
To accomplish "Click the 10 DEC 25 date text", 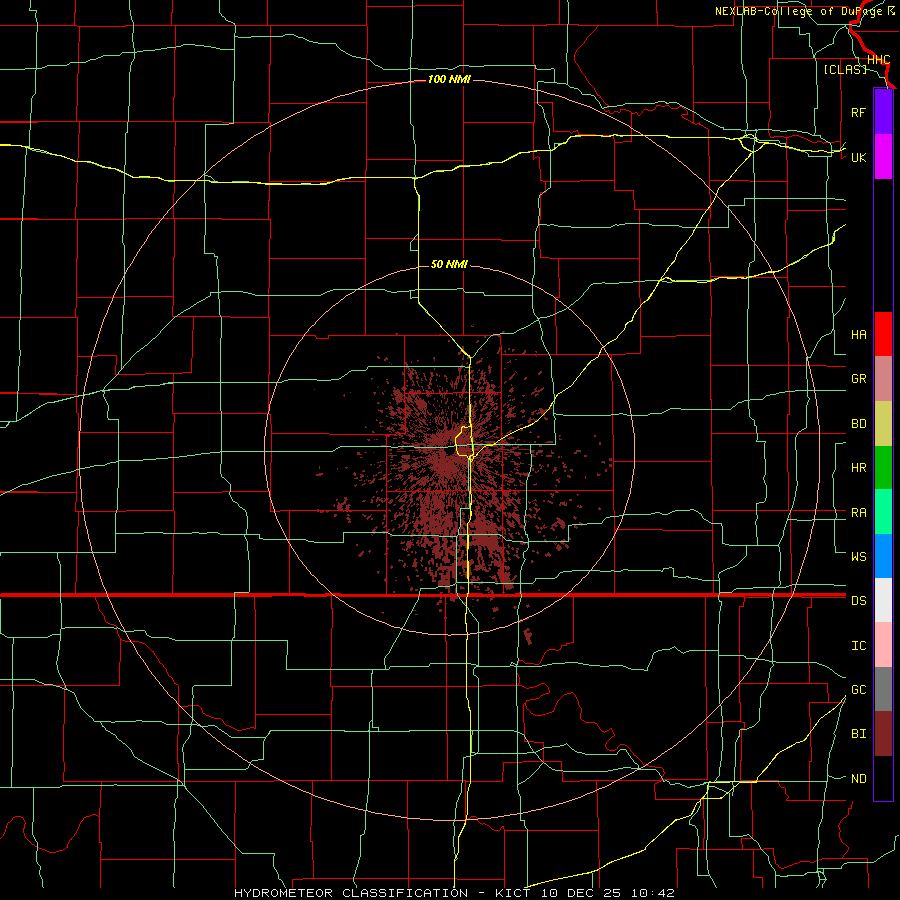I will 581,893.
